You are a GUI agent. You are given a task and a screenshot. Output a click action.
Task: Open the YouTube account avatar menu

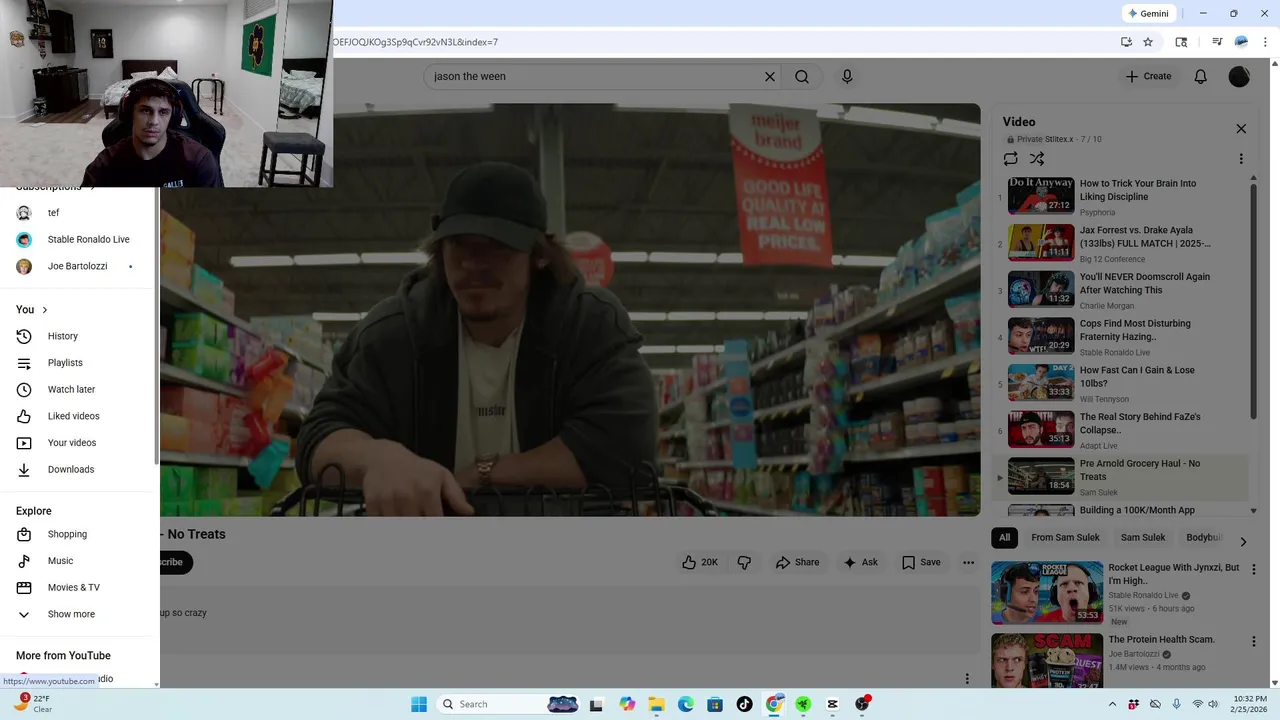[1239, 76]
